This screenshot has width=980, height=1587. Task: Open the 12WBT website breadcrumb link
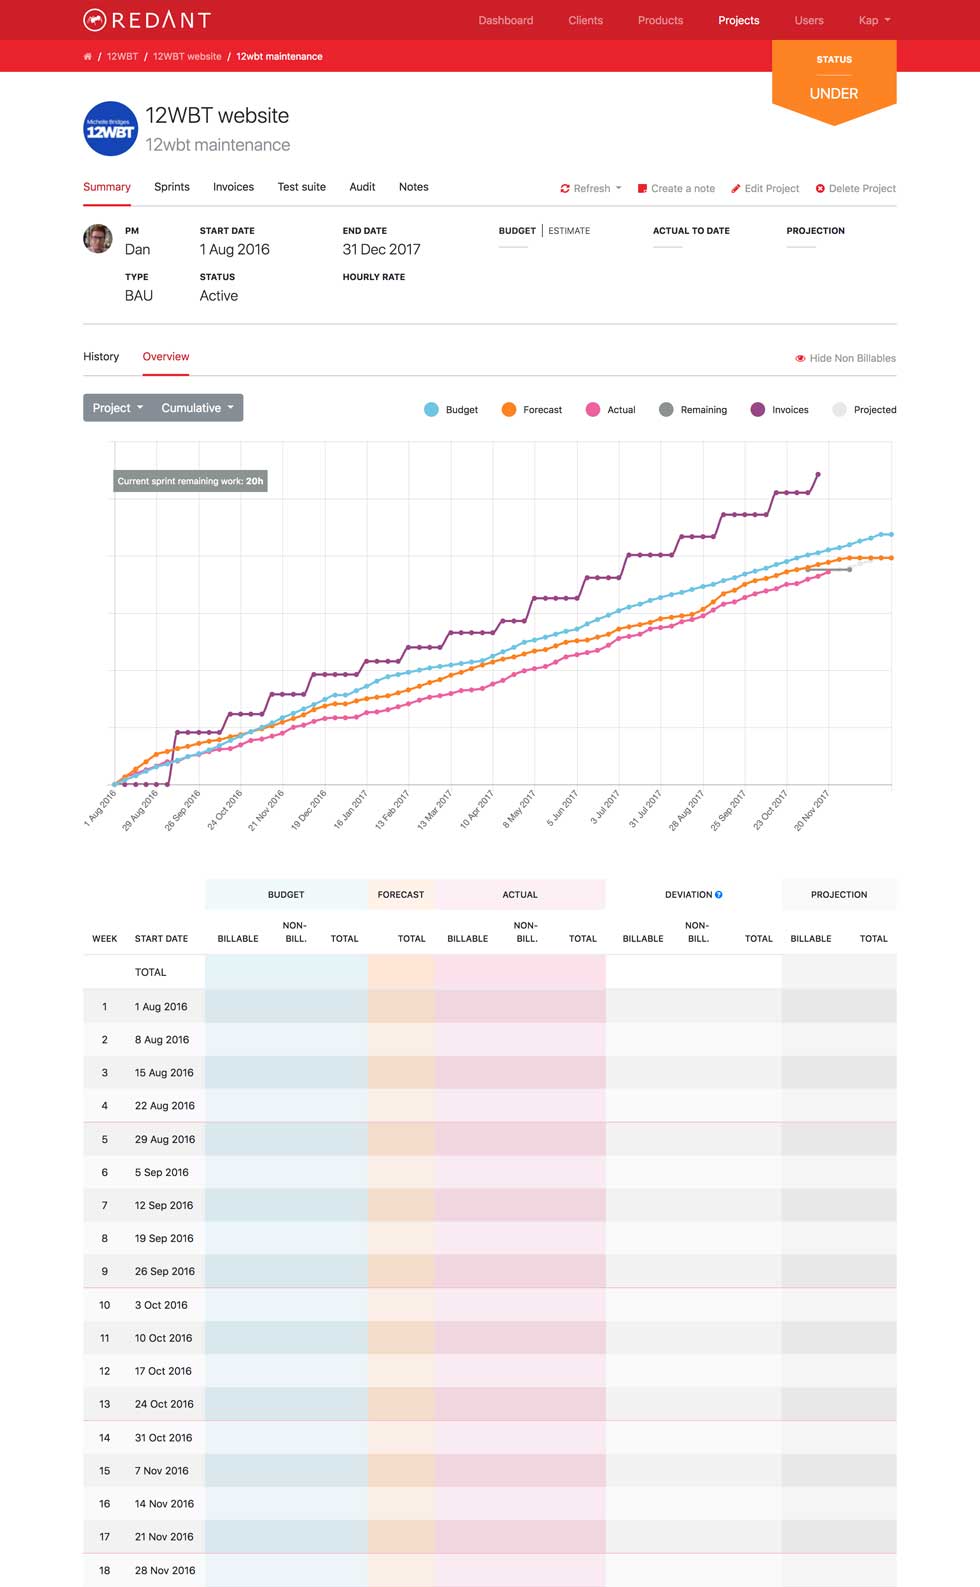(187, 57)
